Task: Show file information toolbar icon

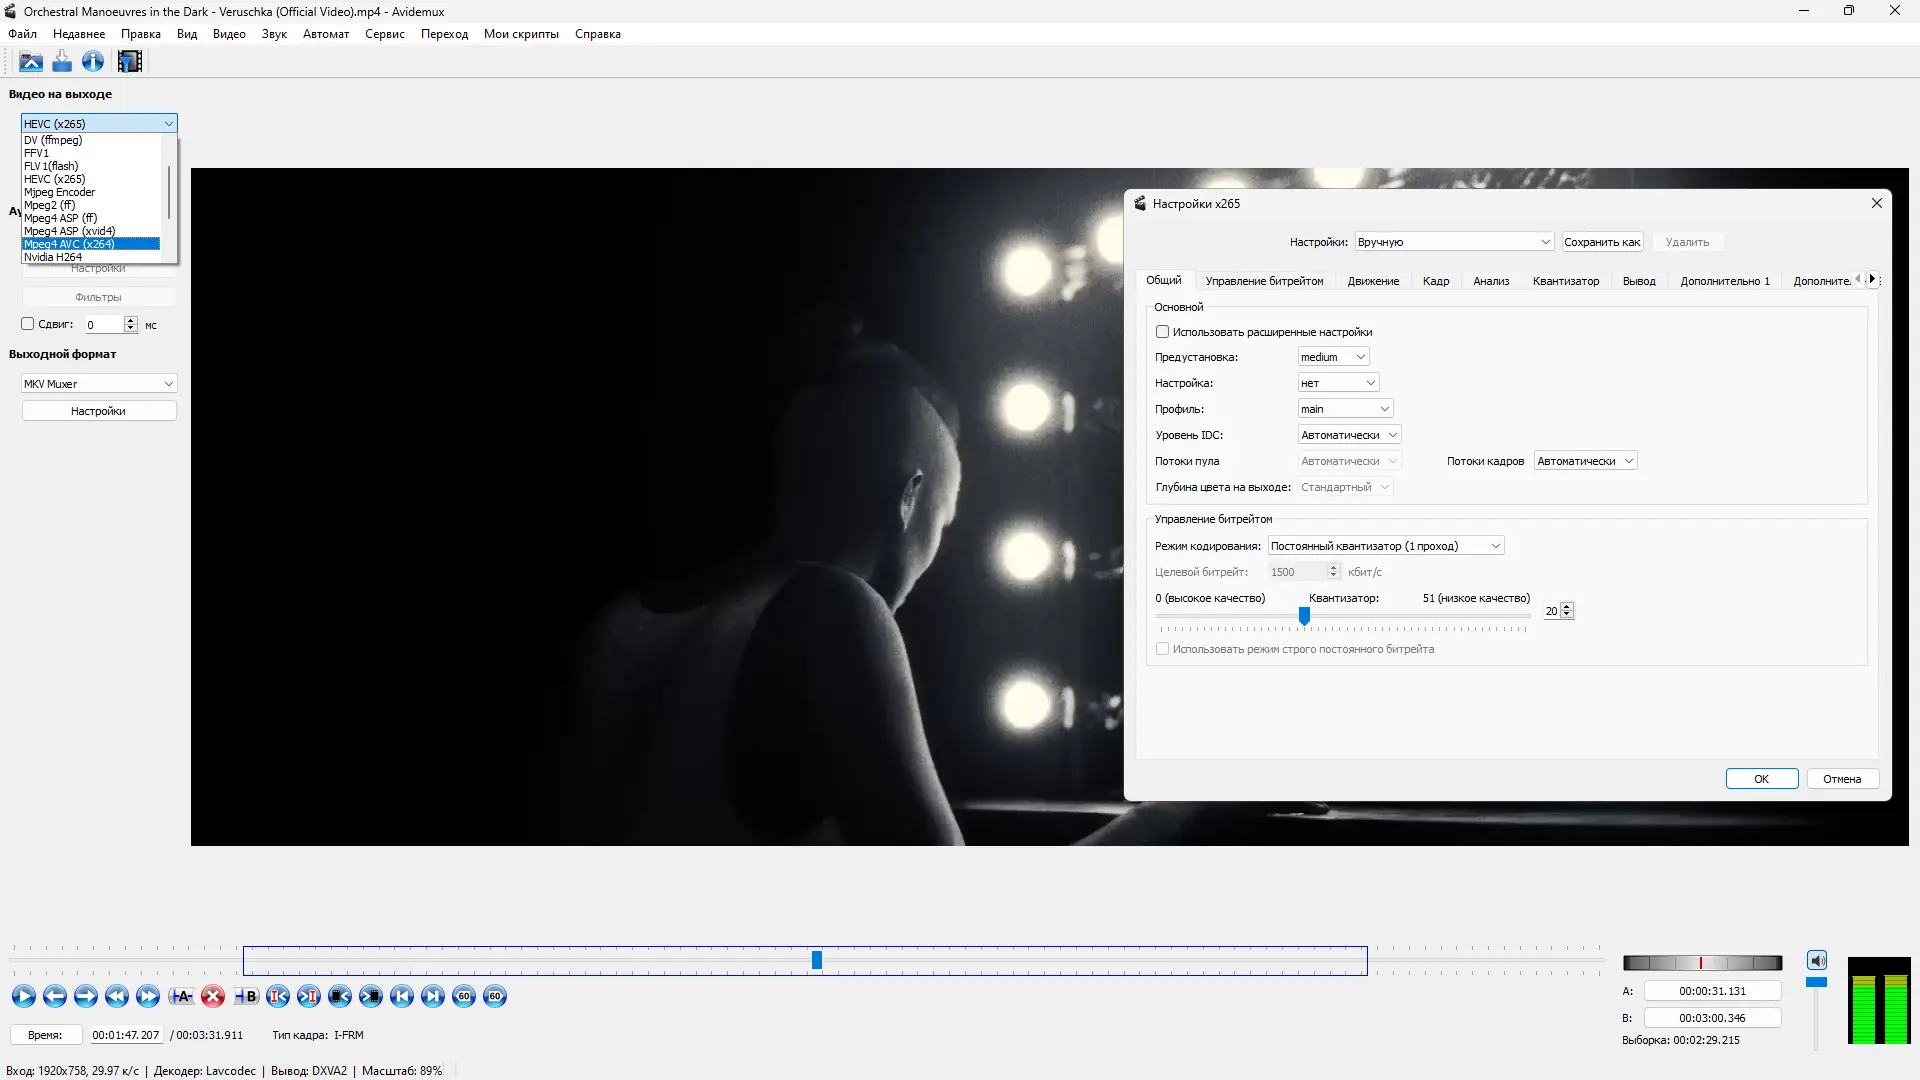Action: (x=93, y=62)
